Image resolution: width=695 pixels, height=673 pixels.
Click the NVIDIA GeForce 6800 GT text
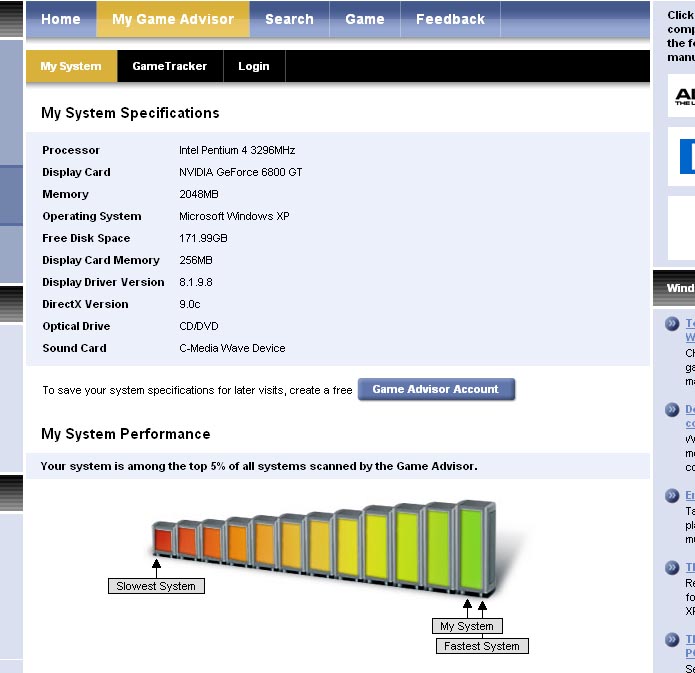[240, 172]
